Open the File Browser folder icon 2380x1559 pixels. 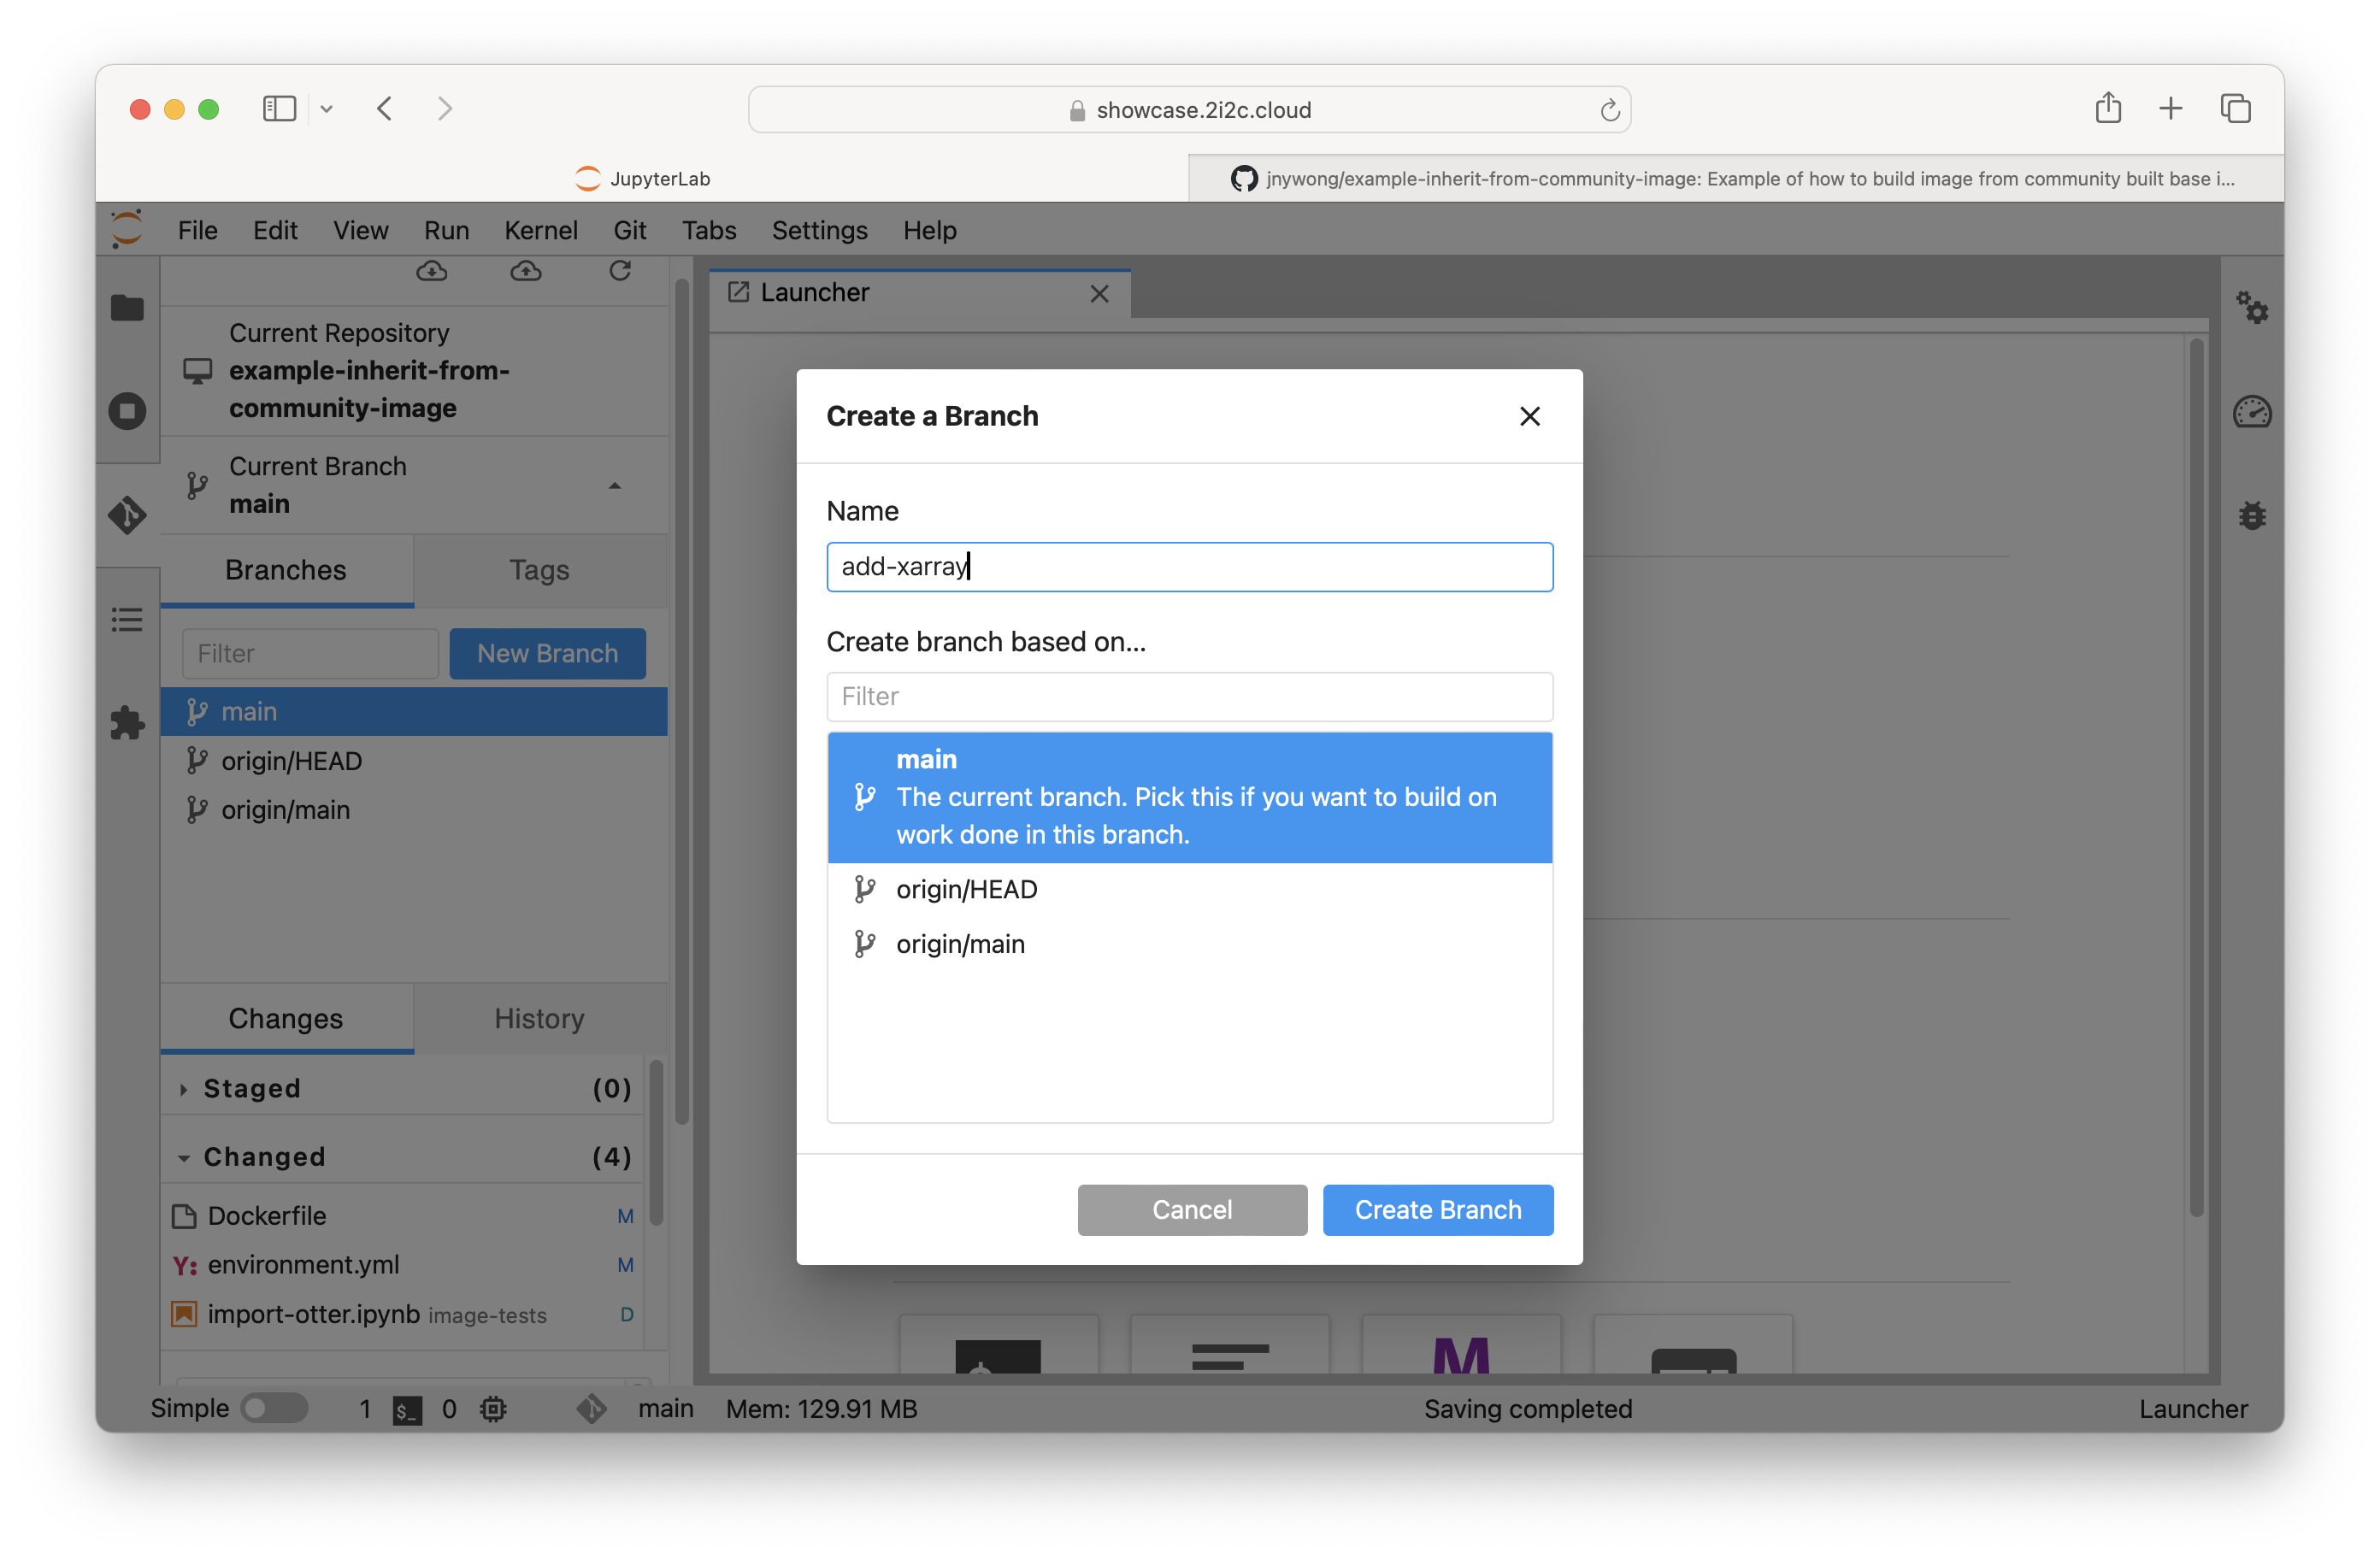point(127,308)
